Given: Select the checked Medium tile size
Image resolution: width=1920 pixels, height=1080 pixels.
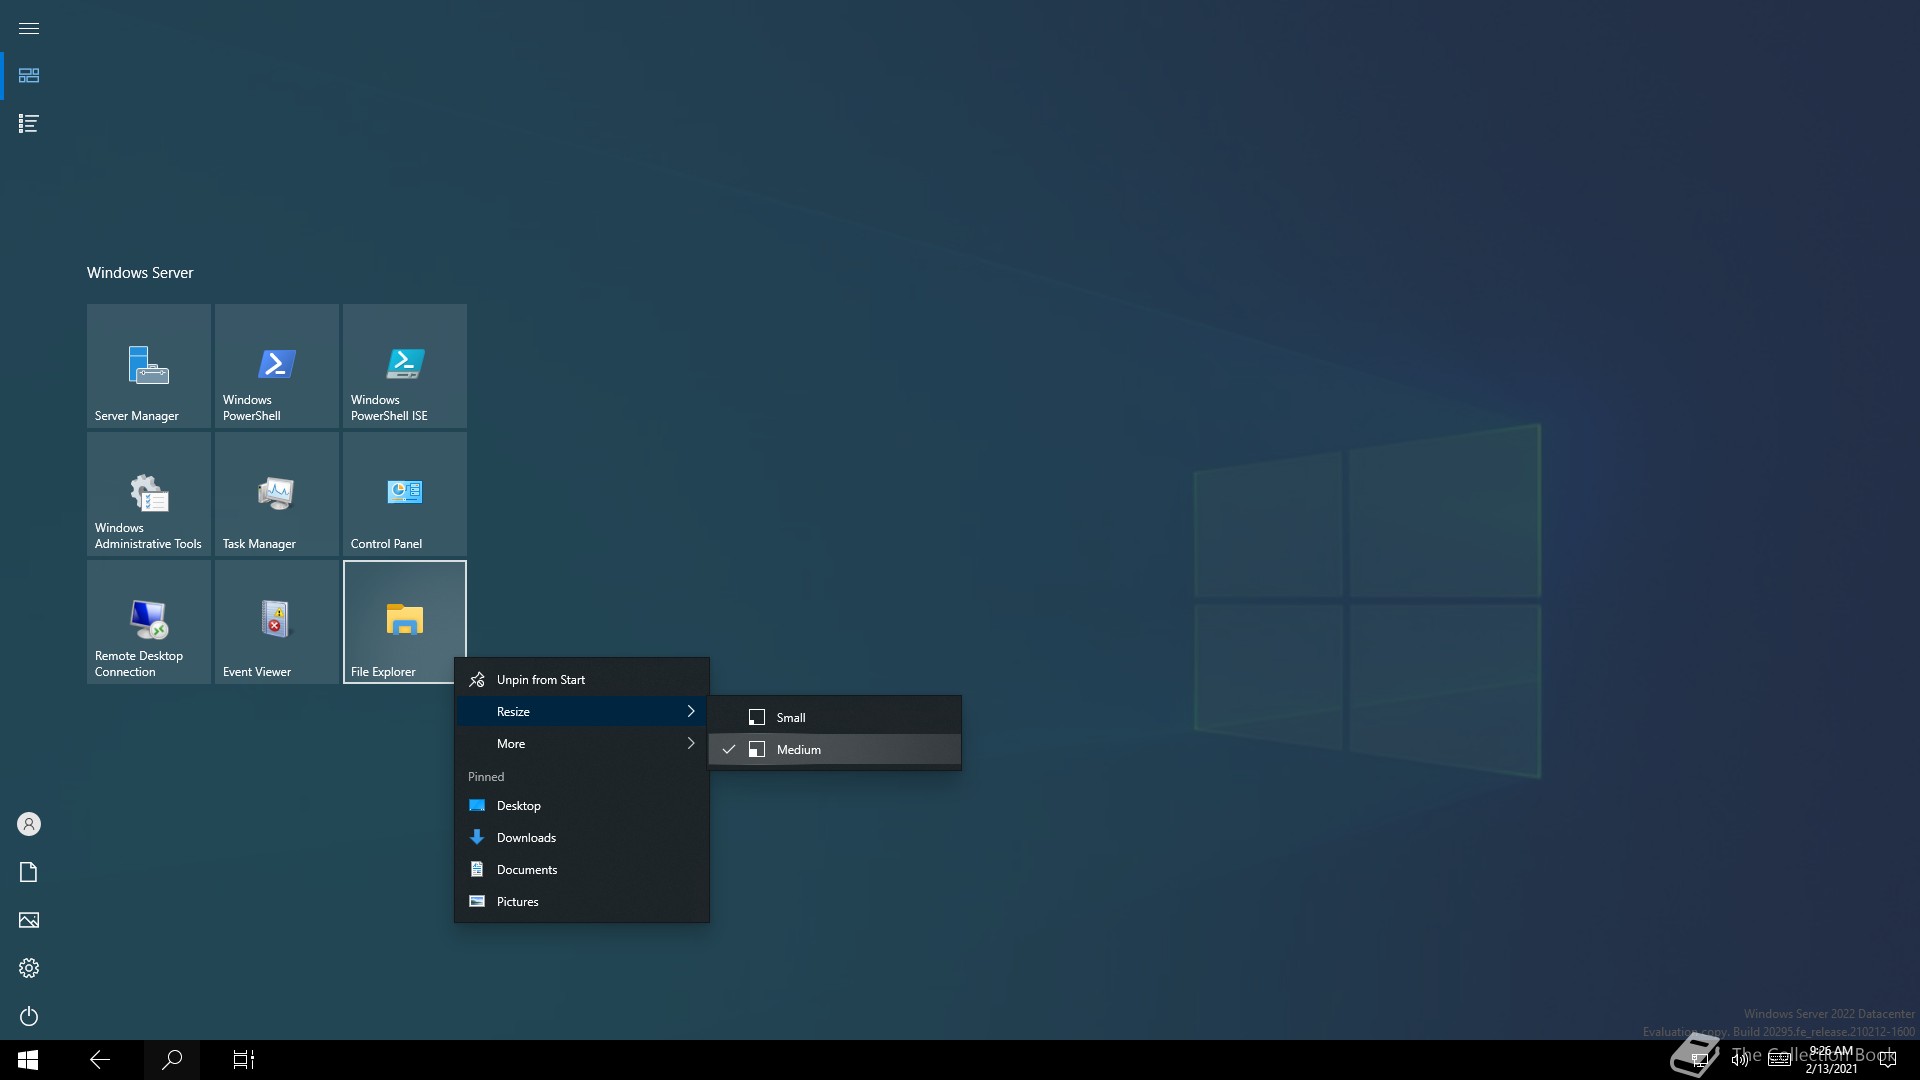Looking at the screenshot, I should (835, 750).
